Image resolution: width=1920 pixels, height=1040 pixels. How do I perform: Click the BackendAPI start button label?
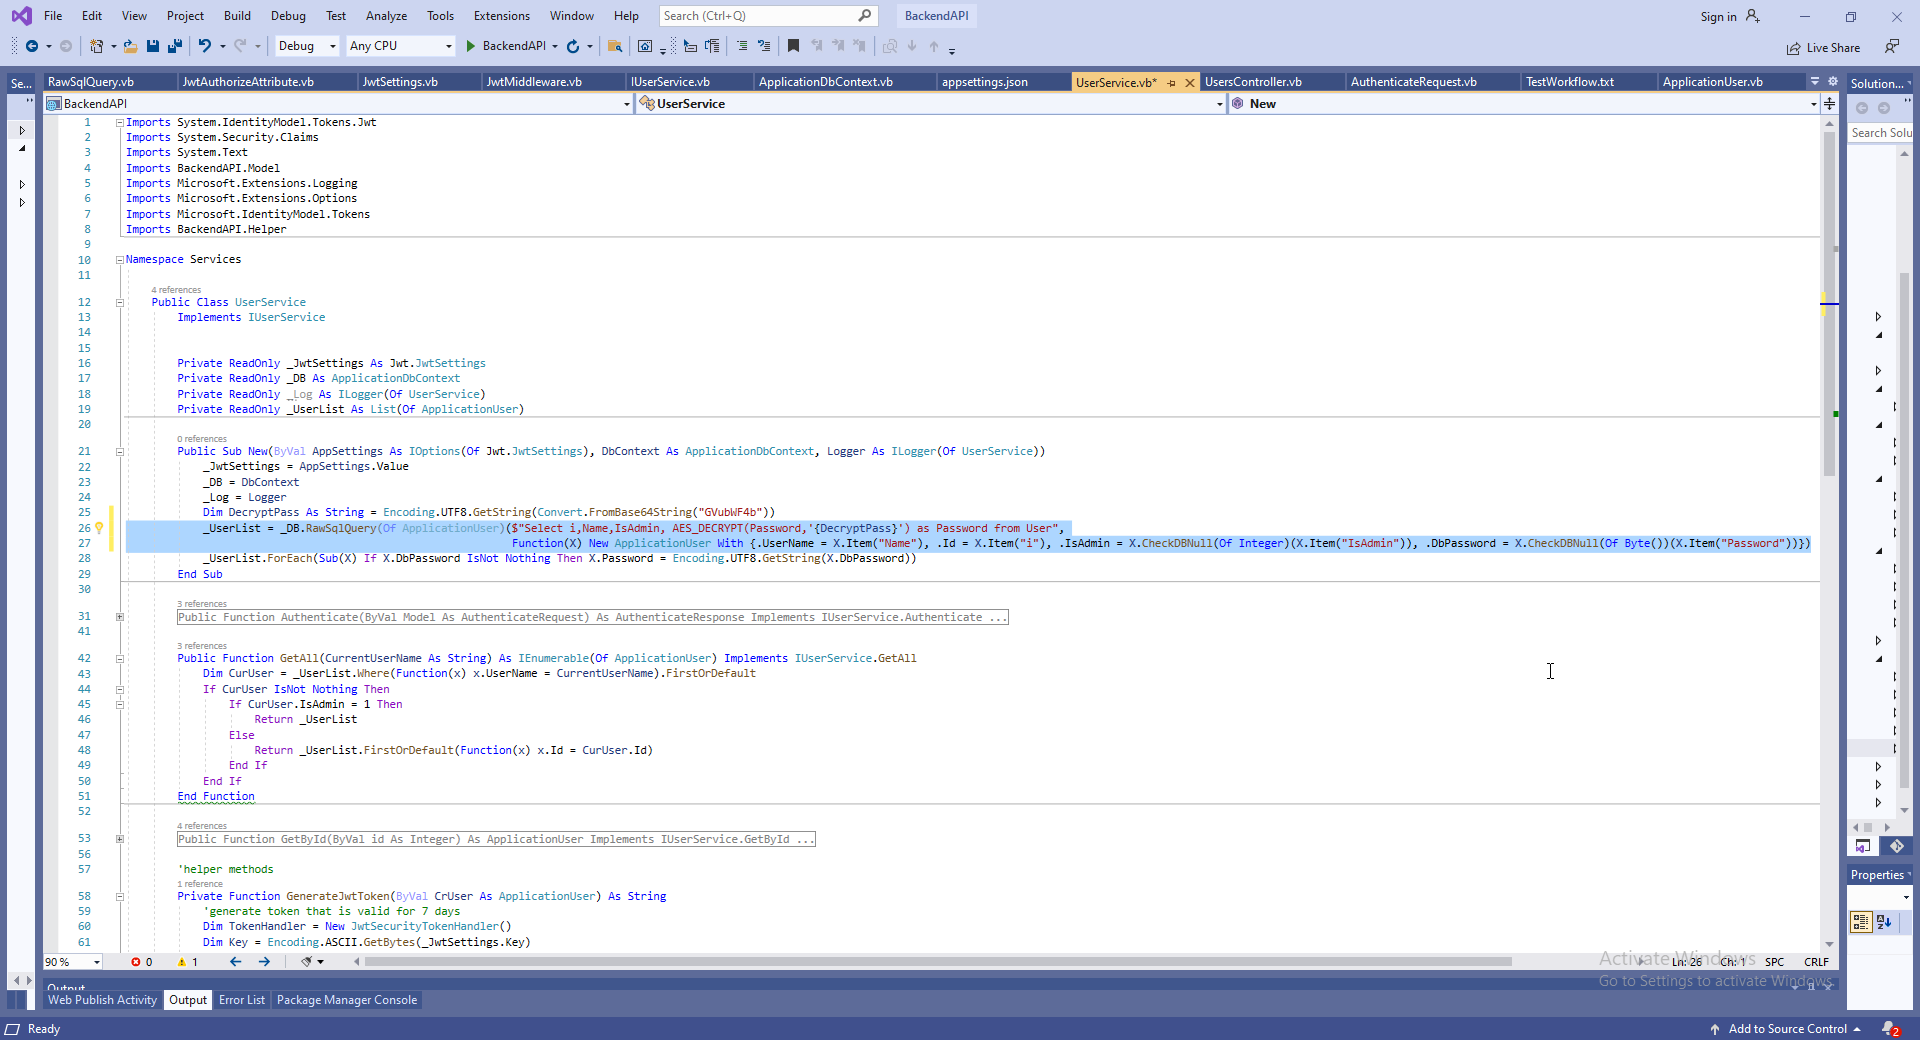point(514,46)
